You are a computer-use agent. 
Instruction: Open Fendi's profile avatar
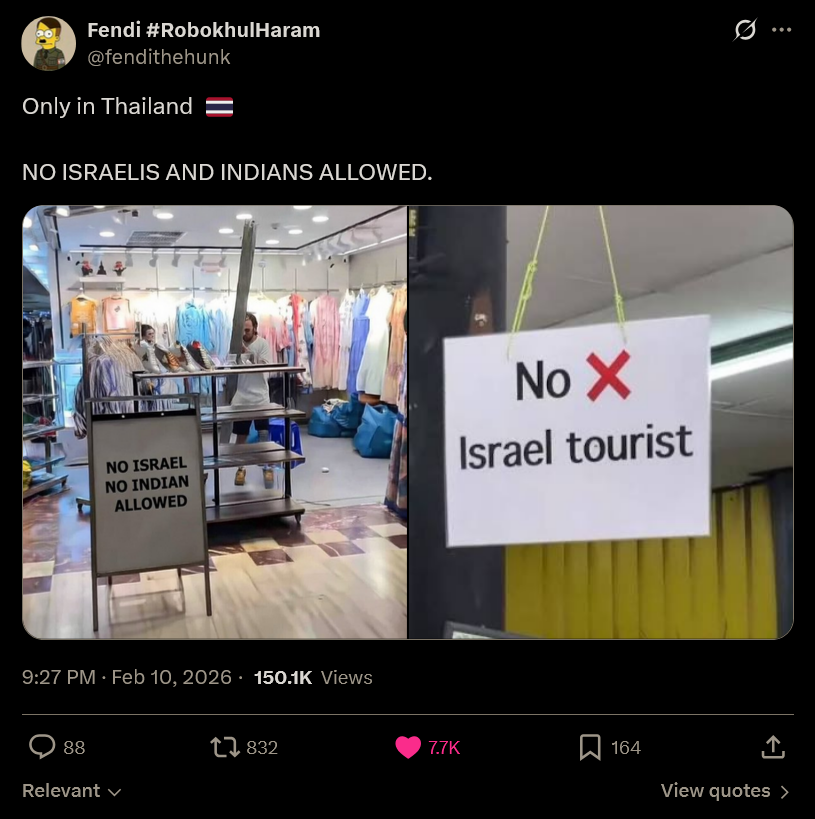click(x=49, y=43)
